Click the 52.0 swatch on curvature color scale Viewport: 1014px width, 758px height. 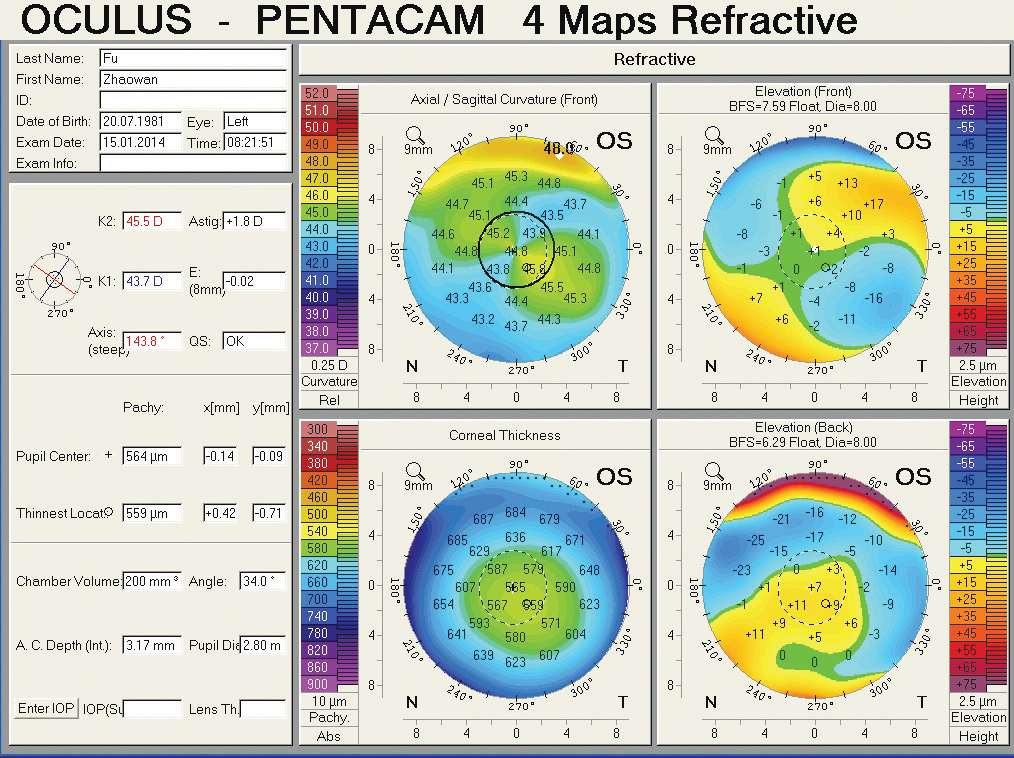(x=316, y=94)
